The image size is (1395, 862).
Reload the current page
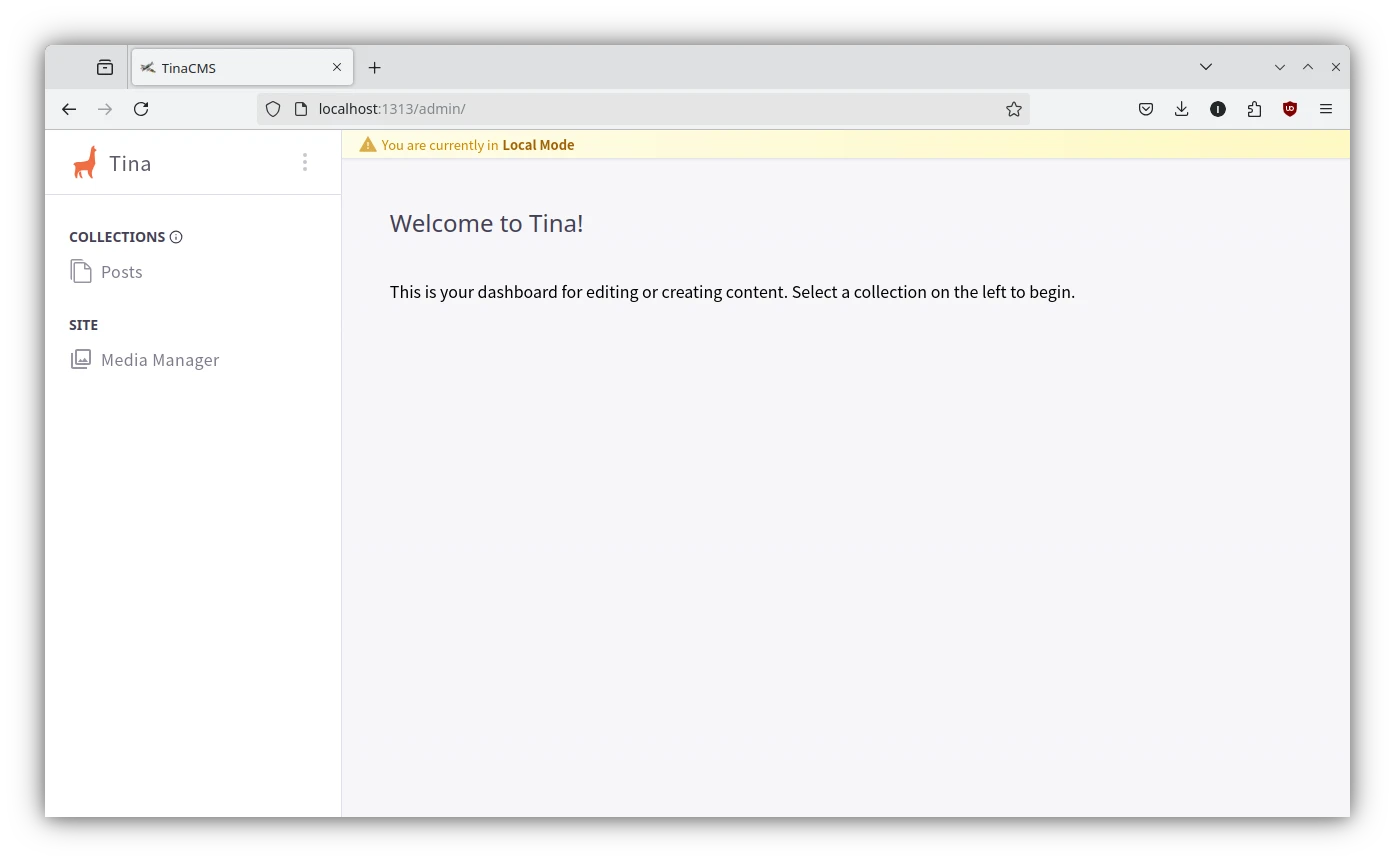(141, 109)
